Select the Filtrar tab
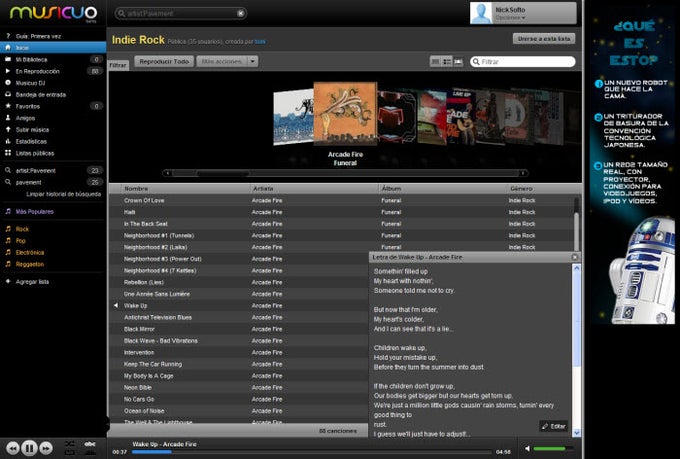The width and height of the screenshot is (680, 459). pos(118,65)
